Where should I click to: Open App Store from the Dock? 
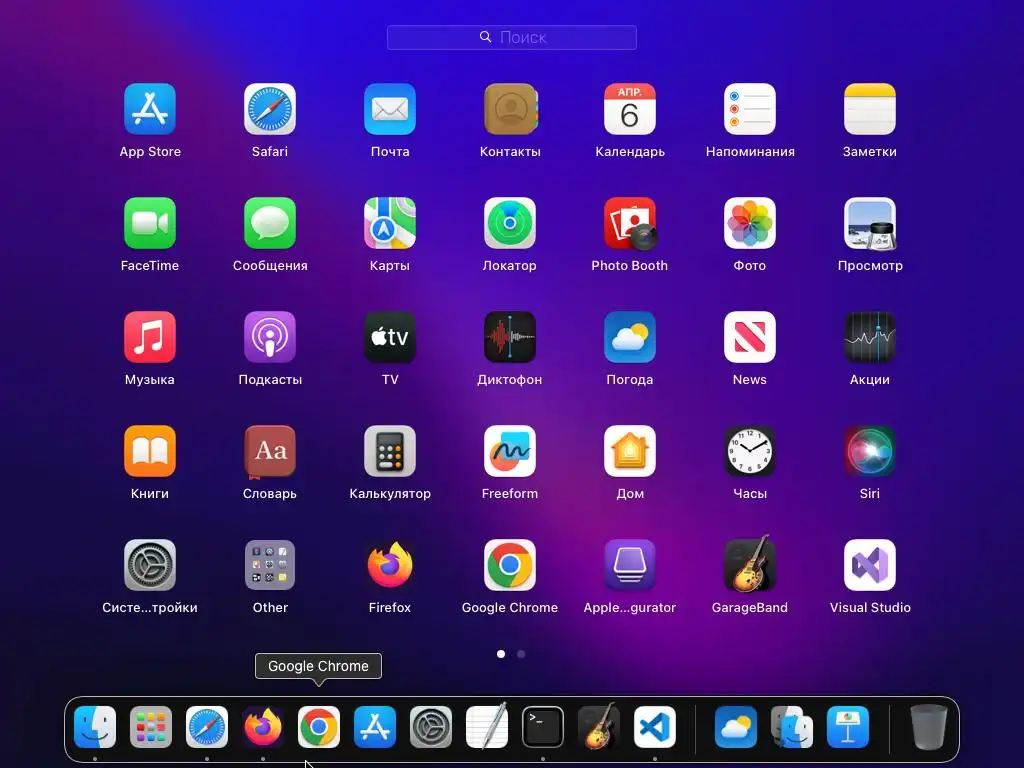click(375, 727)
